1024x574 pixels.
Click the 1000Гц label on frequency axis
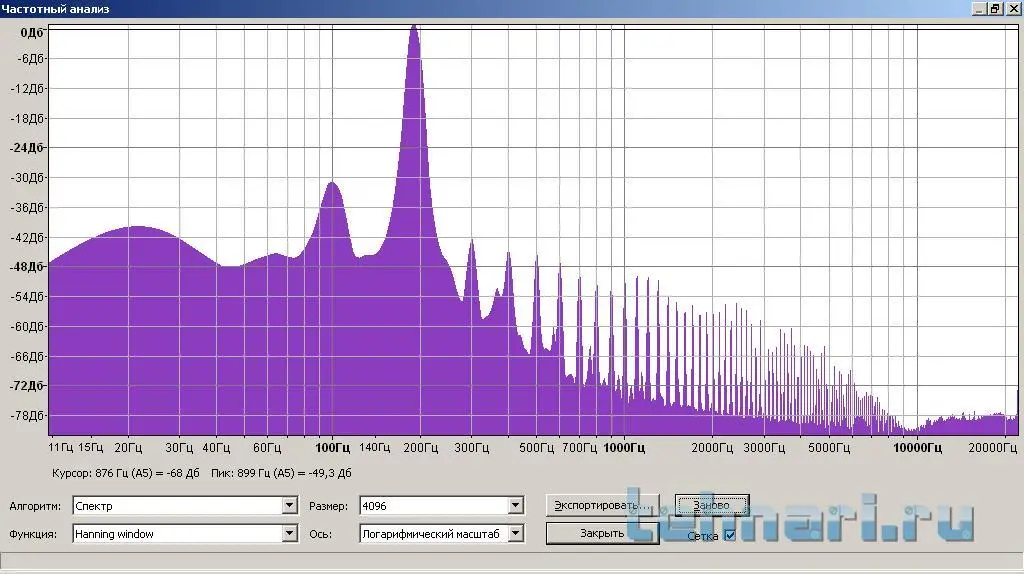tap(626, 448)
